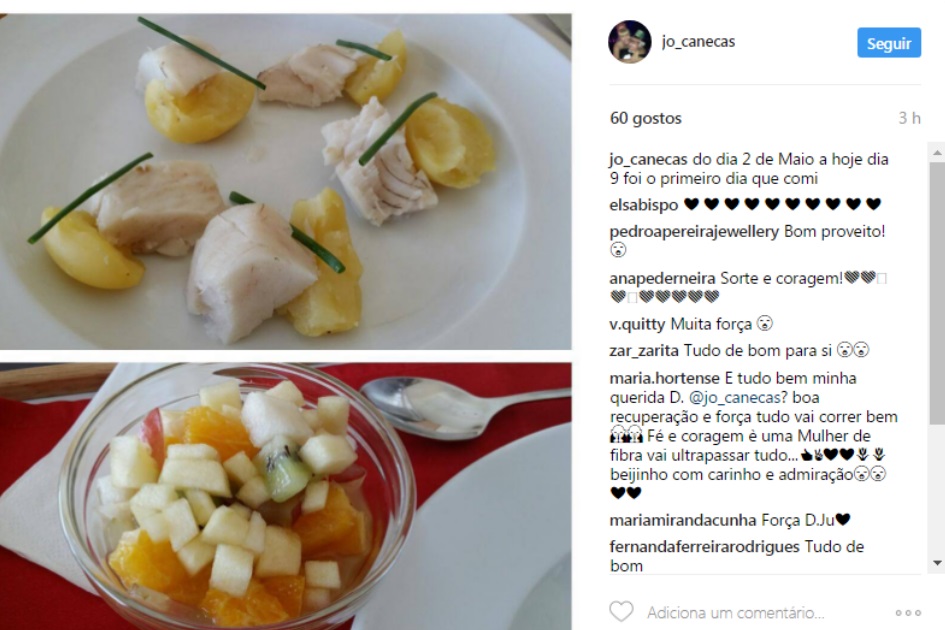Open elsabispo commenter profile
The image size is (945, 630).
point(643,205)
